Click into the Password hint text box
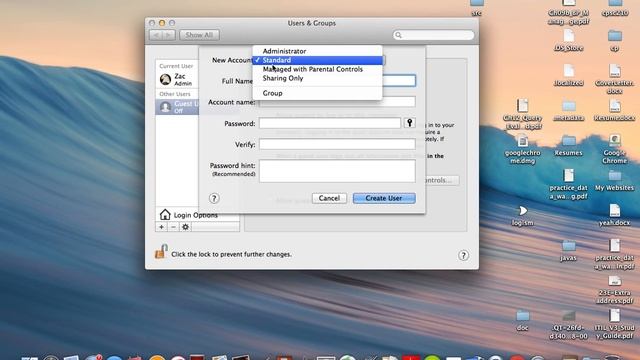Viewport: 640px width, 360px height. coord(337,171)
